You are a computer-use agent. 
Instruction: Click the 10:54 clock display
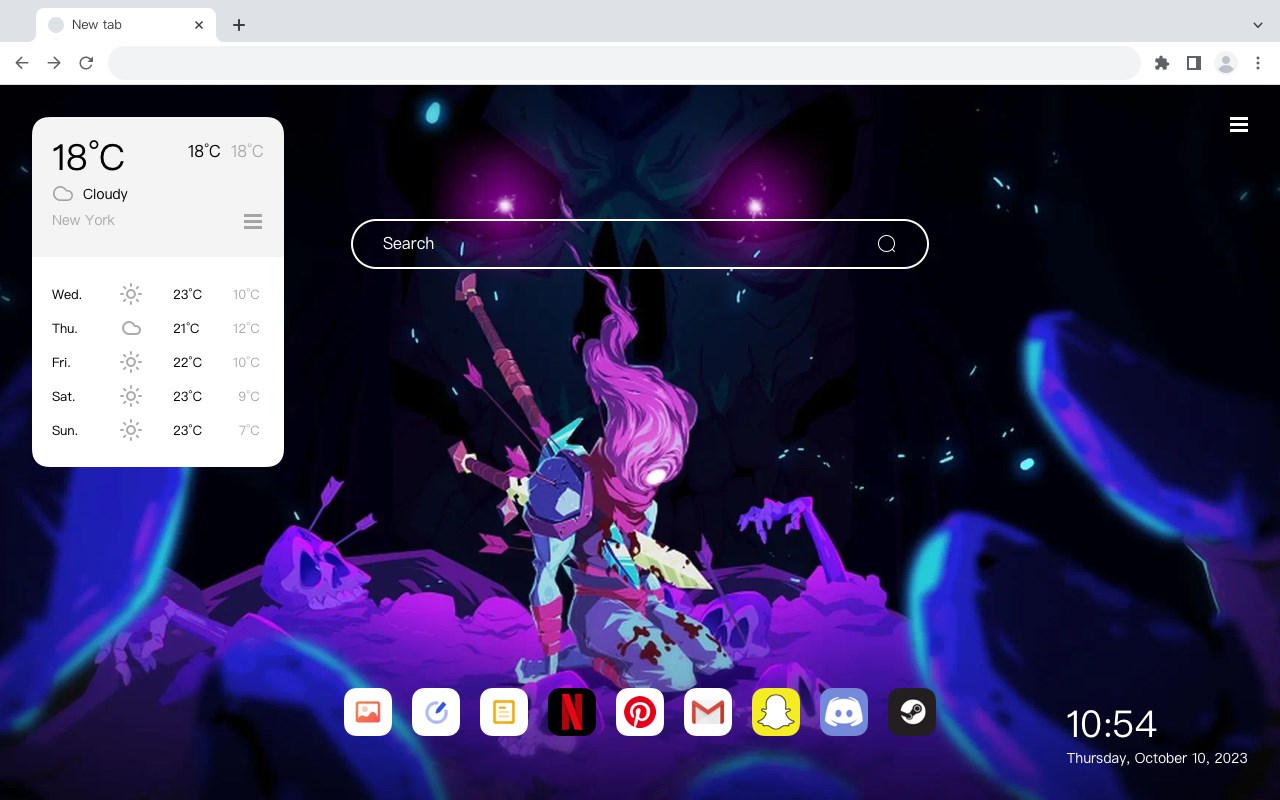[1111, 724]
